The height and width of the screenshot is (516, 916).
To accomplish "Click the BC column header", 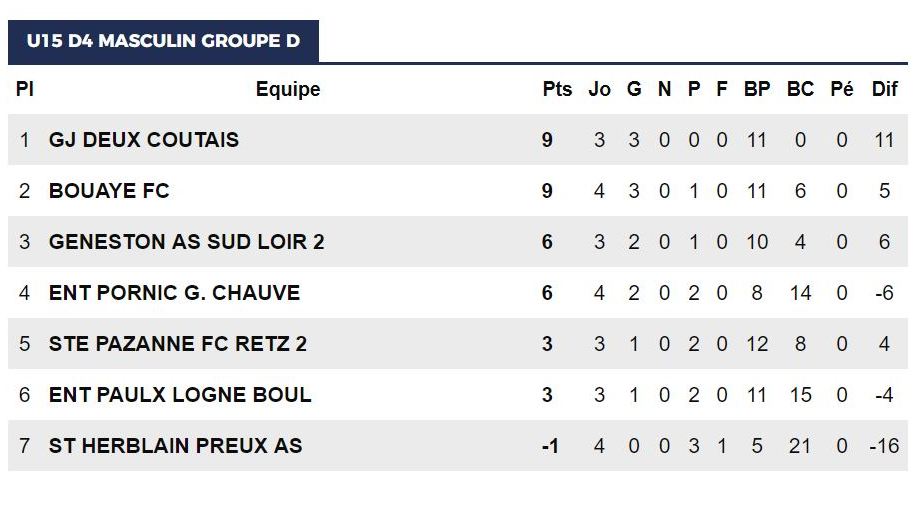I will [x=800, y=89].
